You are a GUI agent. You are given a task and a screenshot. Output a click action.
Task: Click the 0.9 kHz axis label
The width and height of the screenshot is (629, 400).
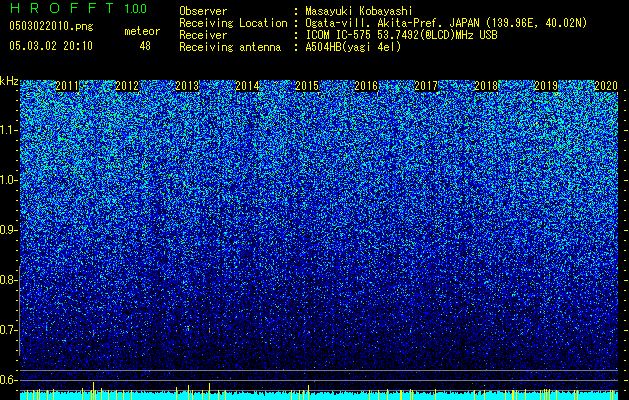click(8, 230)
